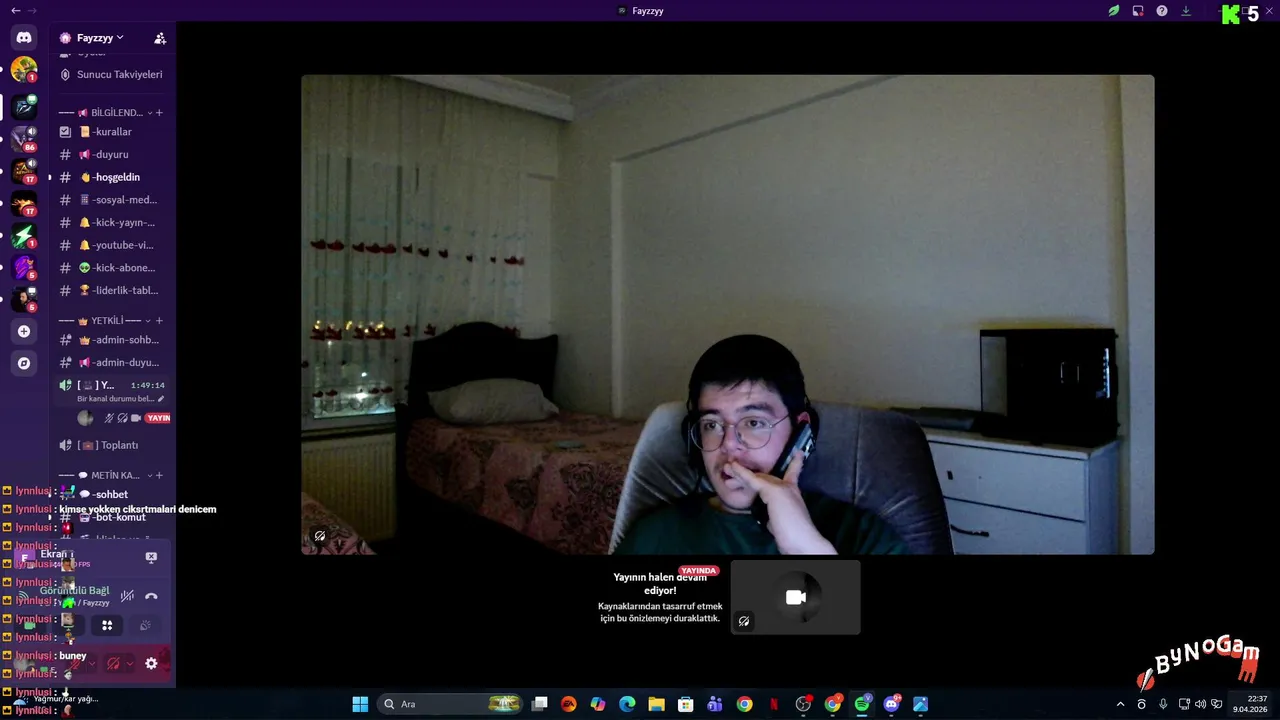Toggle muted audio icon on webcam video

tap(320, 536)
